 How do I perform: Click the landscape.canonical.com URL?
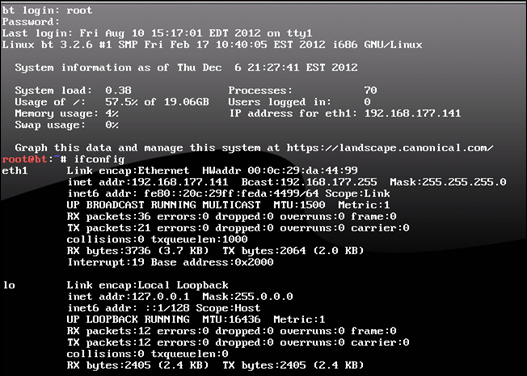pos(390,148)
